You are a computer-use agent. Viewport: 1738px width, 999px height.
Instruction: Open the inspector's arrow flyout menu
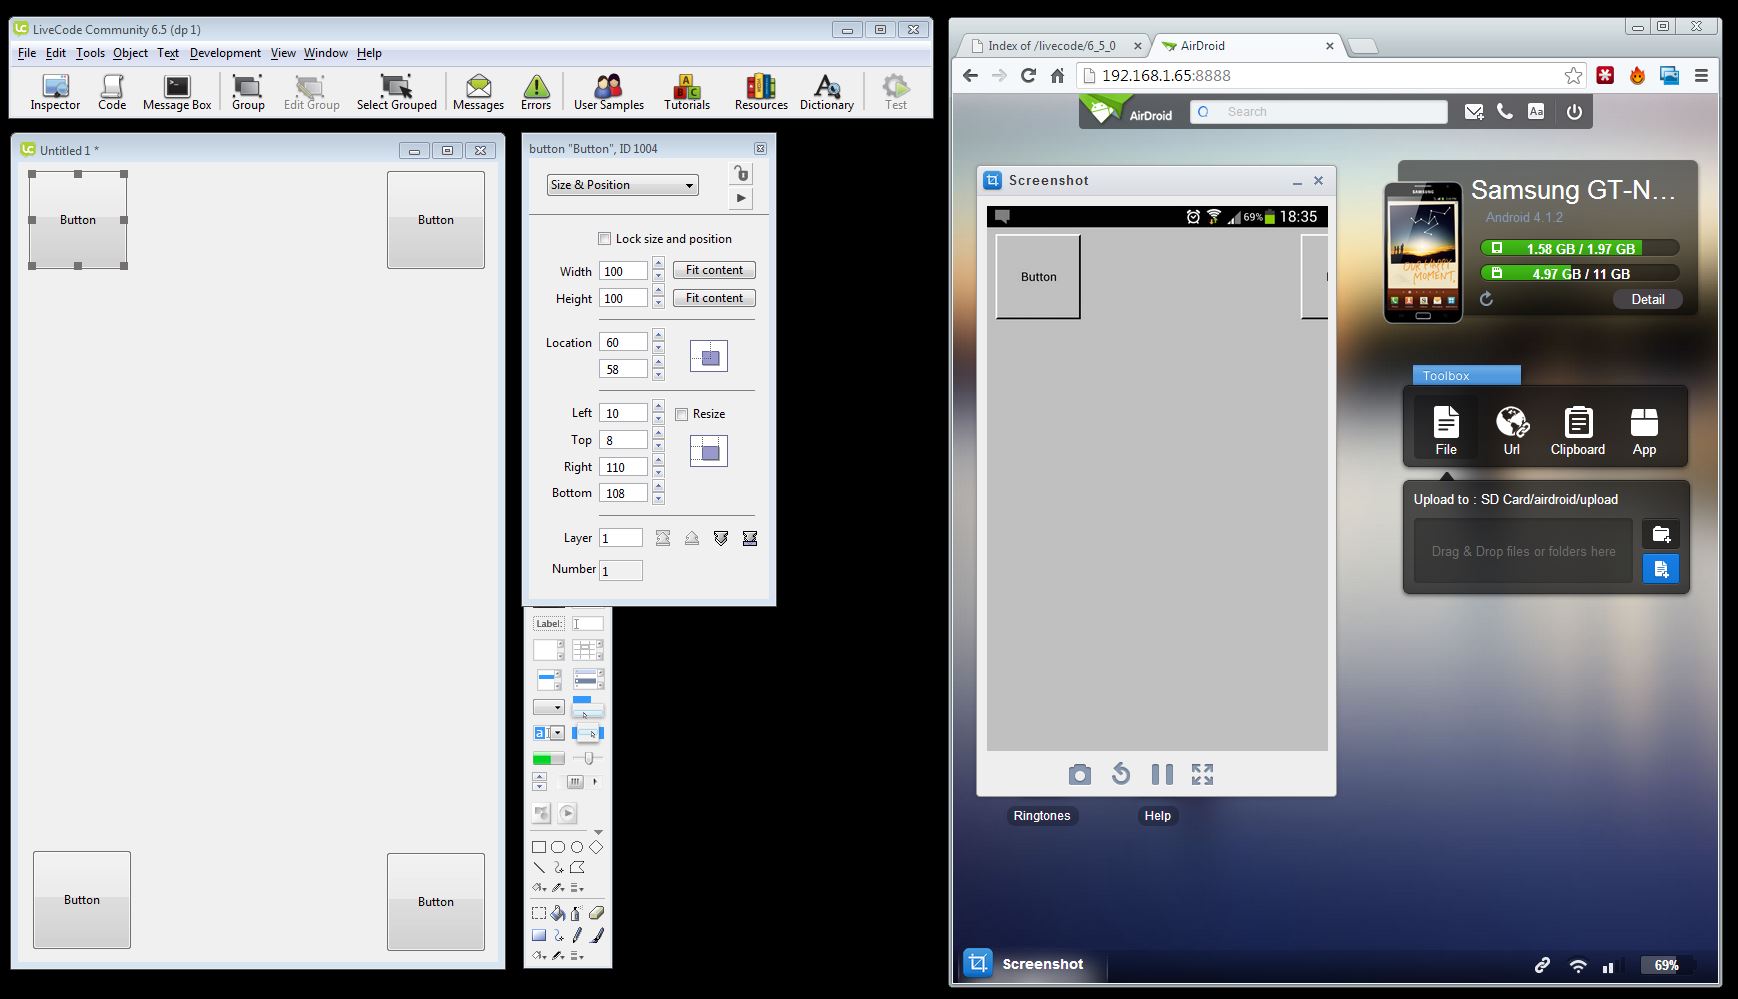coord(740,198)
